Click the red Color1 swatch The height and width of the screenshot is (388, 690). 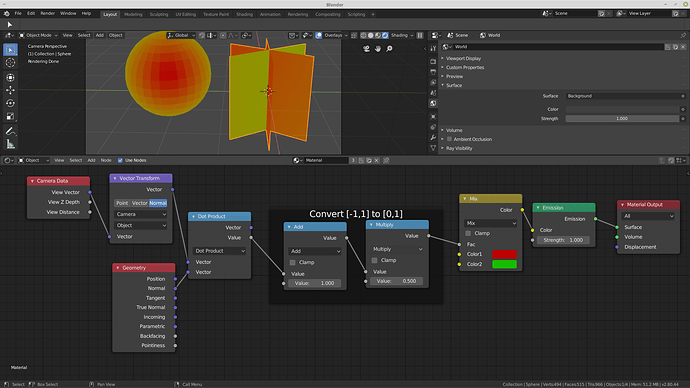tap(504, 254)
